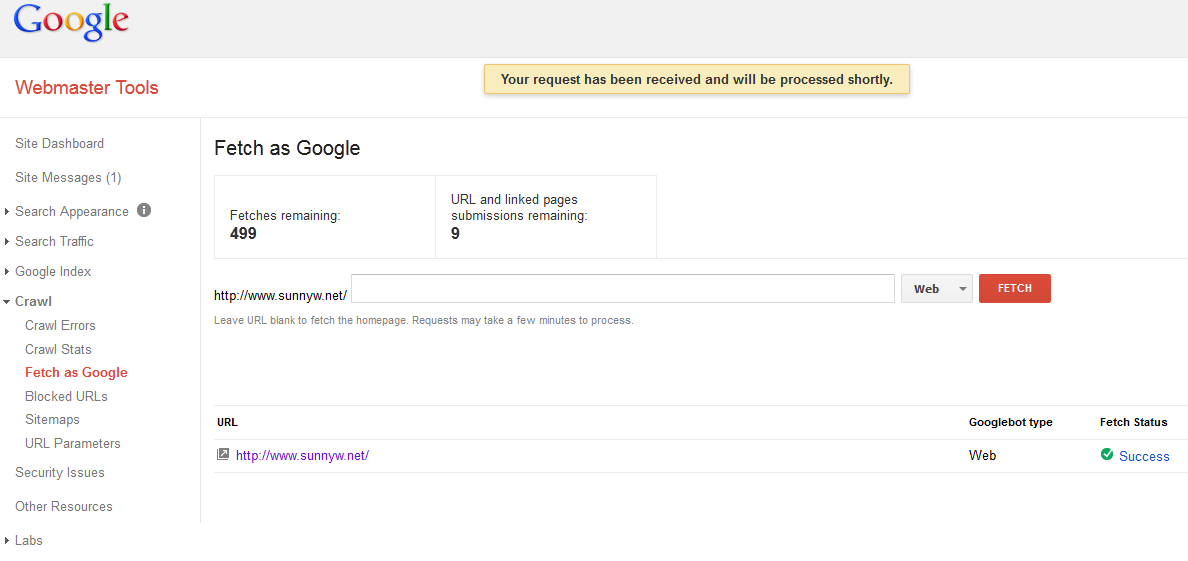Open the Web Googlebot type dropdown
This screenshot has width=1188, height=561.
point(936,288)
